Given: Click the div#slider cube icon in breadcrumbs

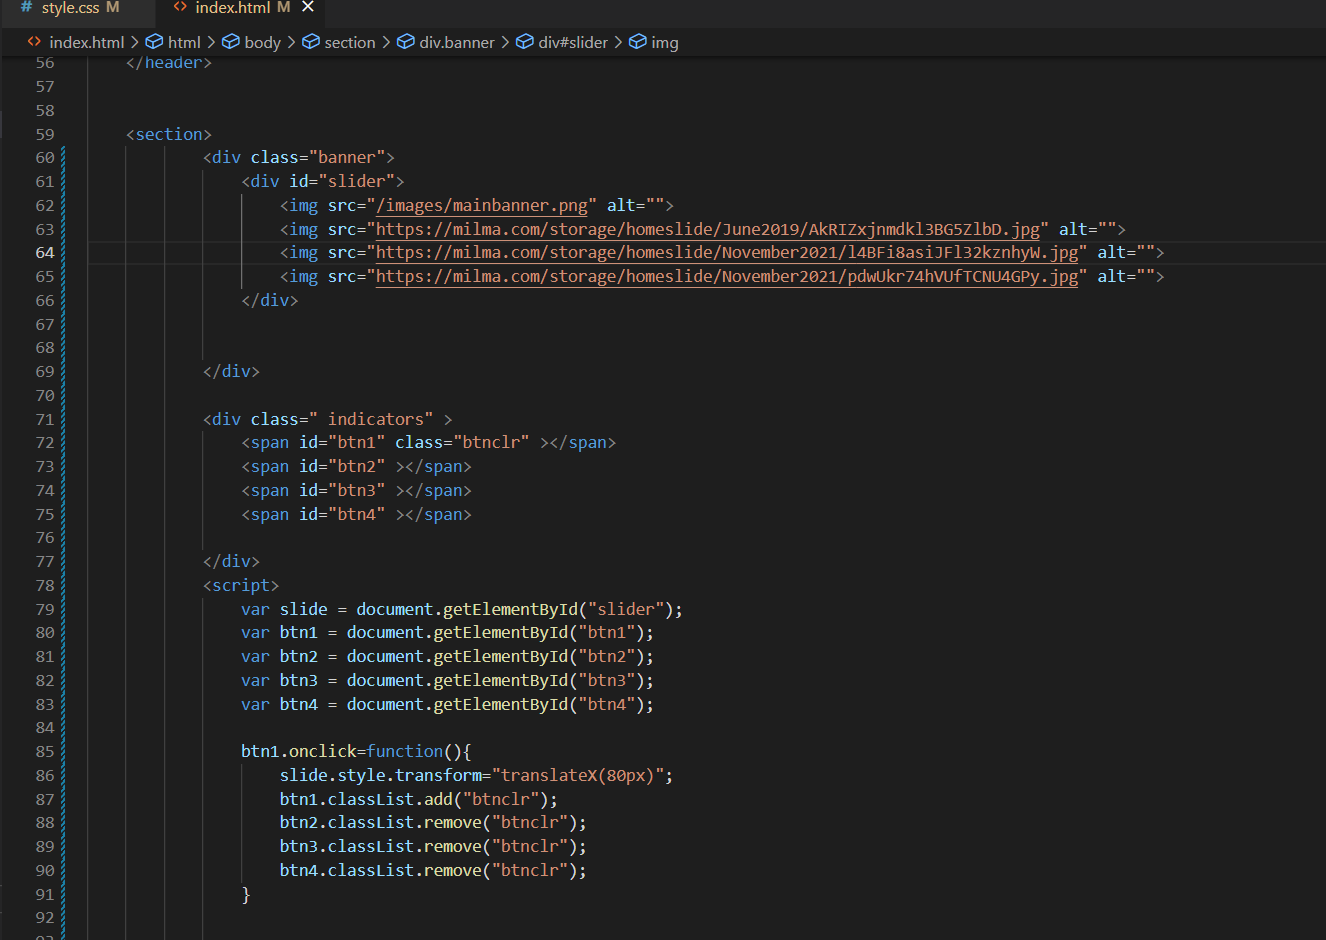Looking at the screenshot, I should 525,42.
